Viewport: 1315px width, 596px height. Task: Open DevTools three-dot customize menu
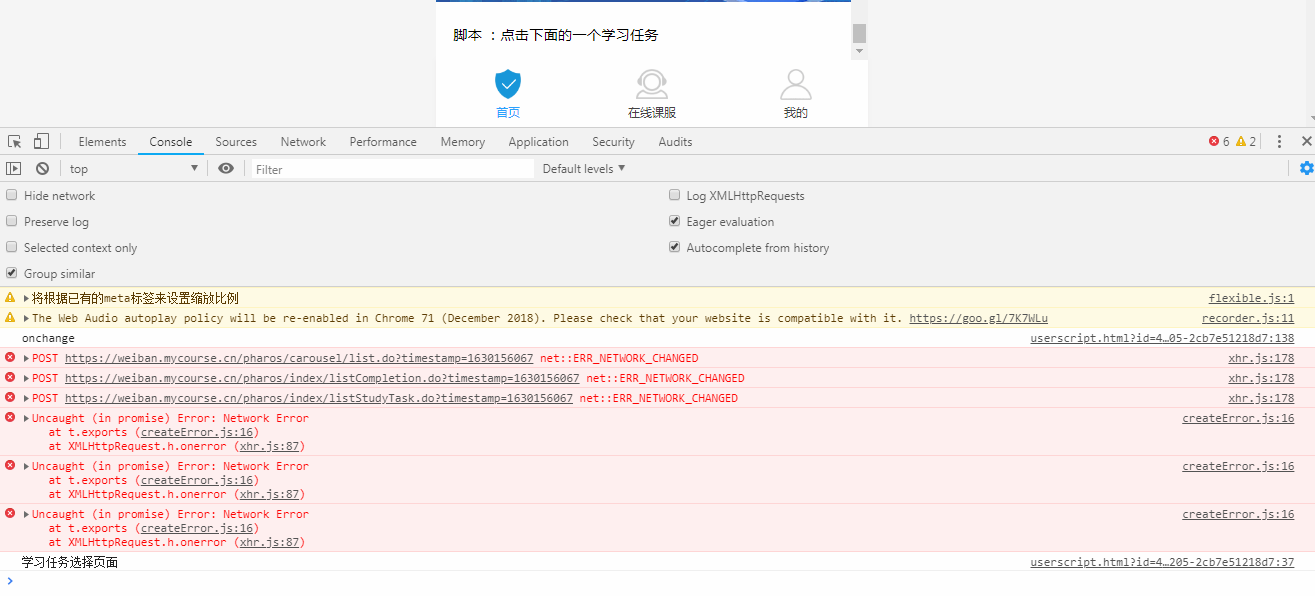[1278, 142]
